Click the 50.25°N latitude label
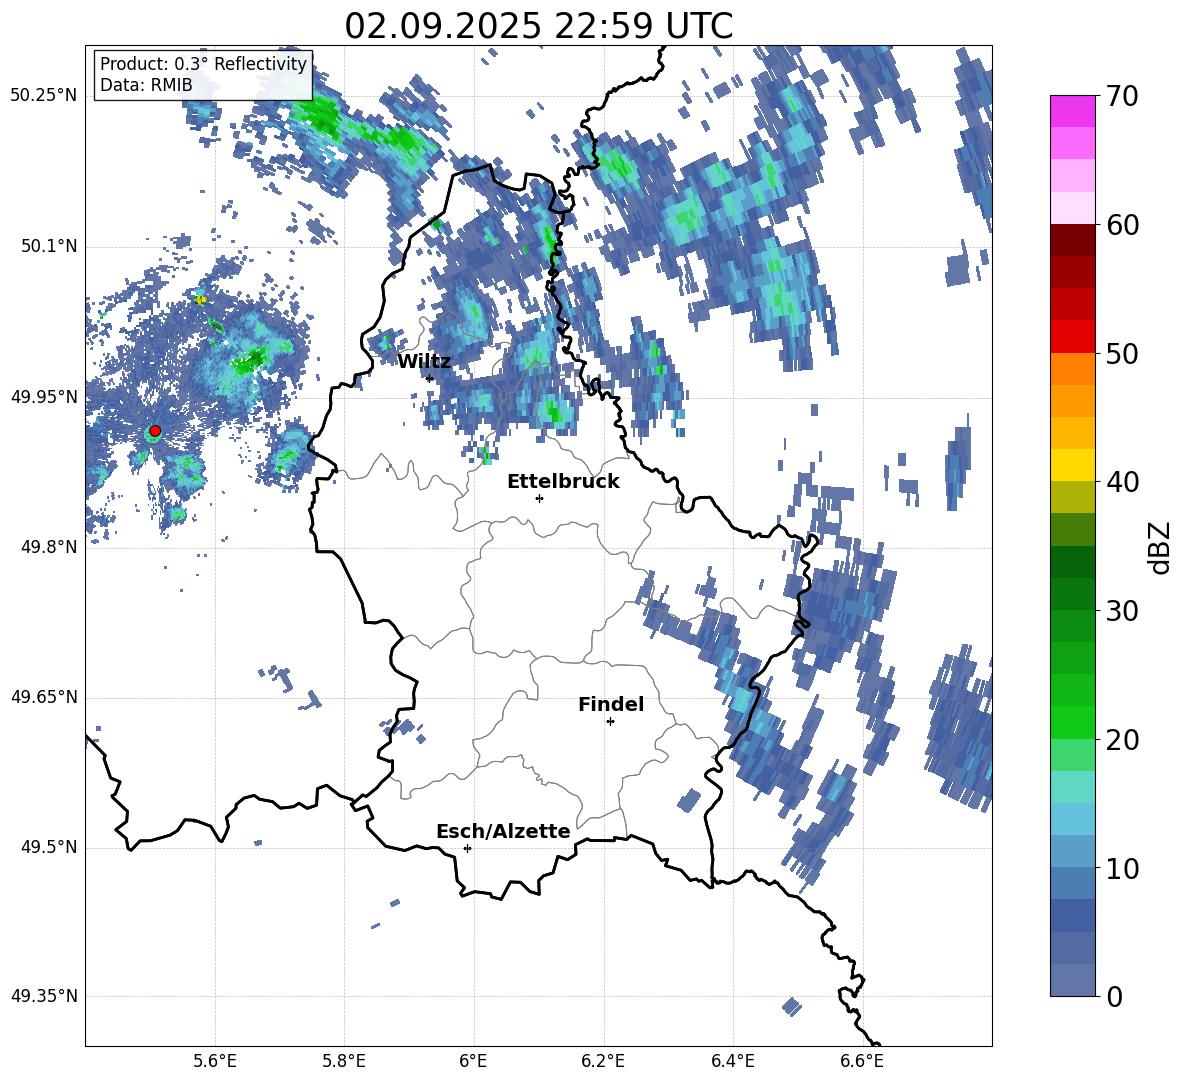Screen dimensions: 1184x1081 [44, 97]
